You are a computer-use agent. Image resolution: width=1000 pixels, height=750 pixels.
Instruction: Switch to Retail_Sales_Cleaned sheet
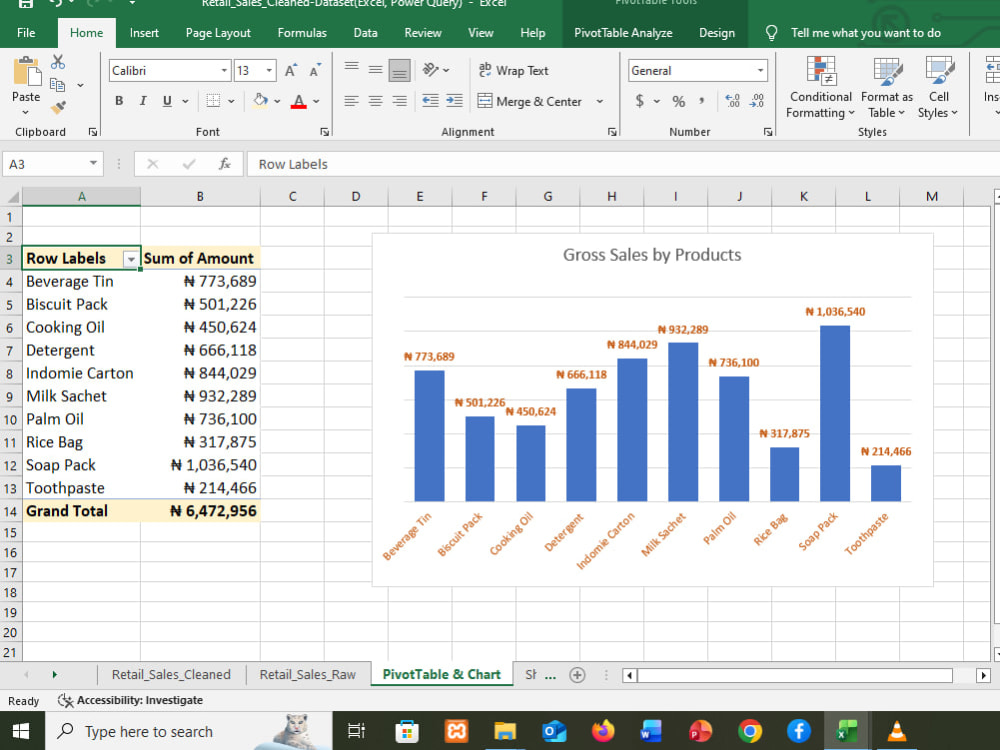171,675
